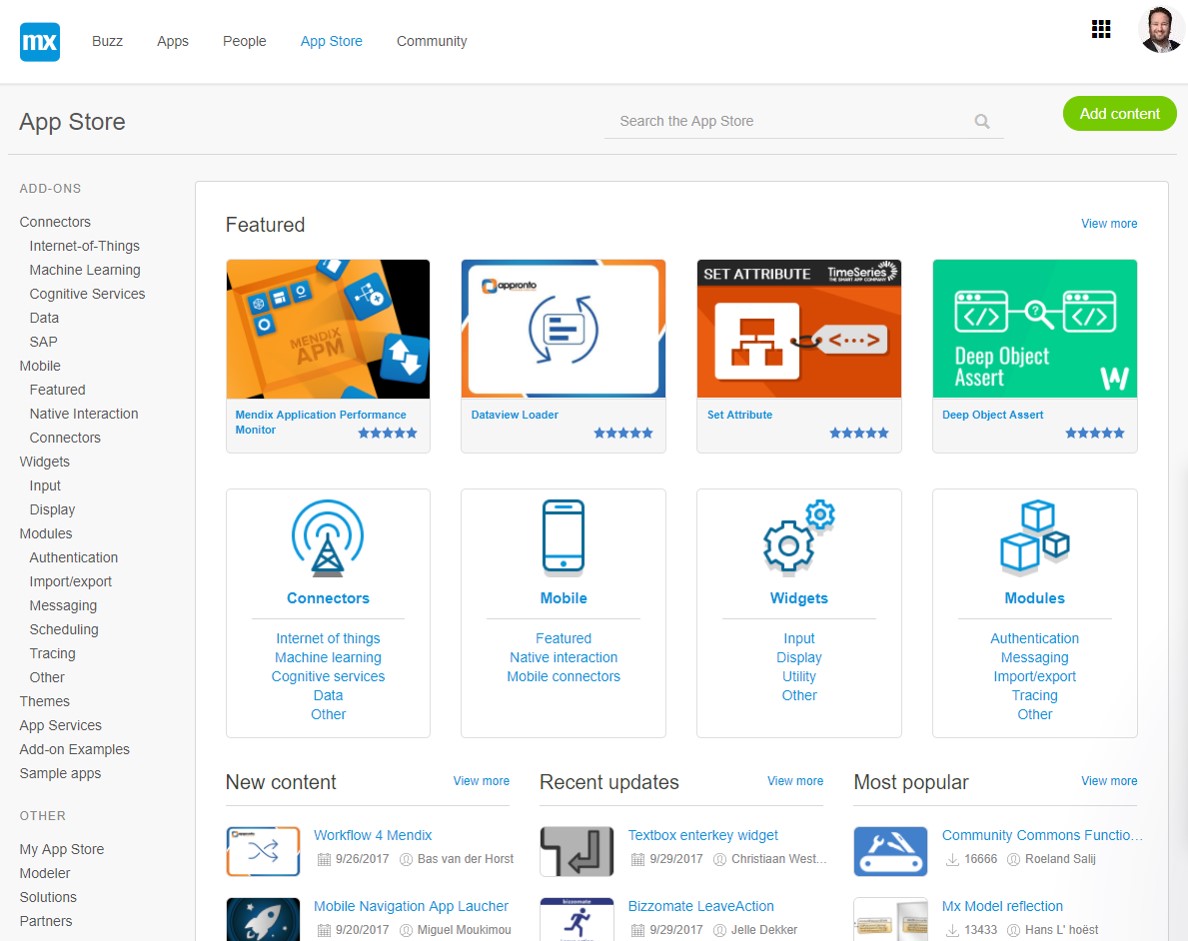
Task: Open Themes in the sidebar
Action: pyautogui.click(x=45, y=702)
